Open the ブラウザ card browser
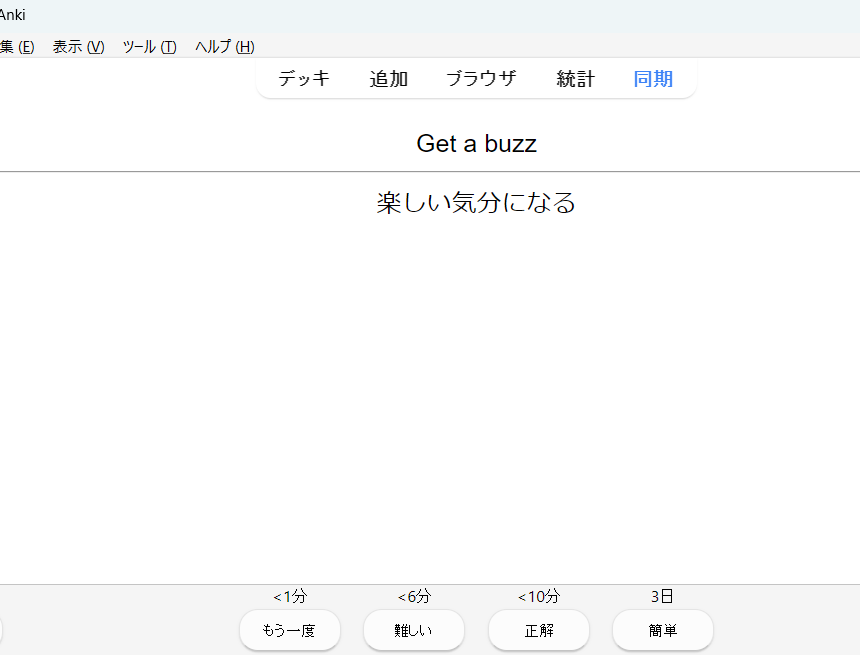The height and width of the screenshot is (655, 860). pos(481,78)
